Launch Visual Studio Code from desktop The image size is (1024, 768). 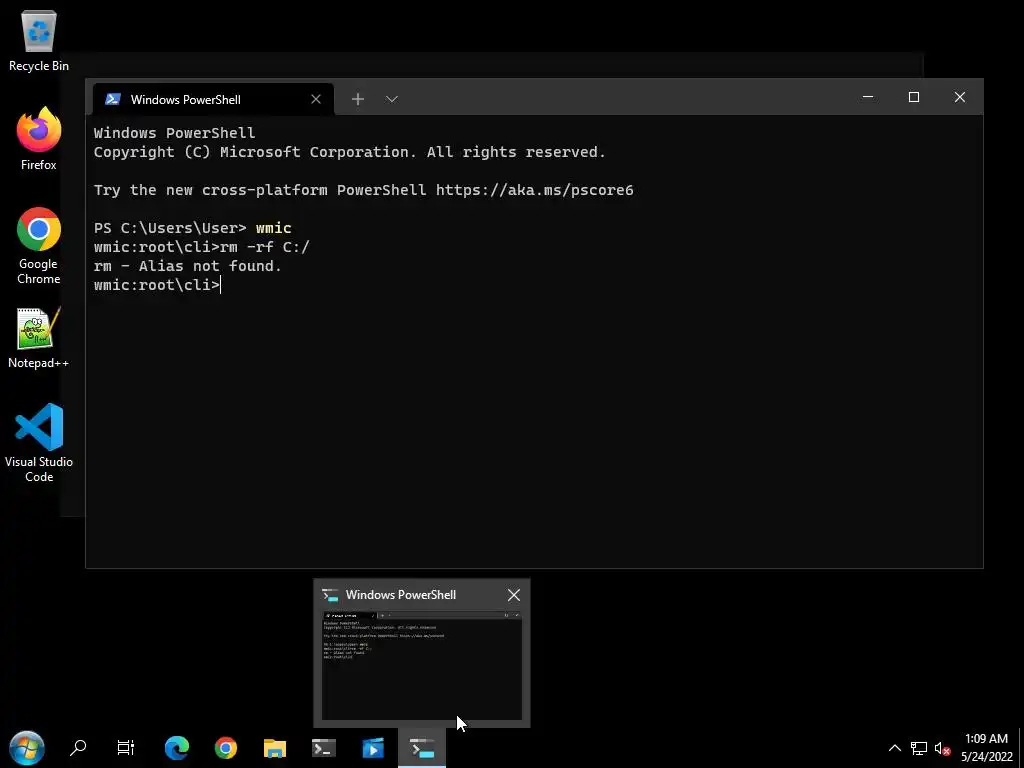[39, 443]
